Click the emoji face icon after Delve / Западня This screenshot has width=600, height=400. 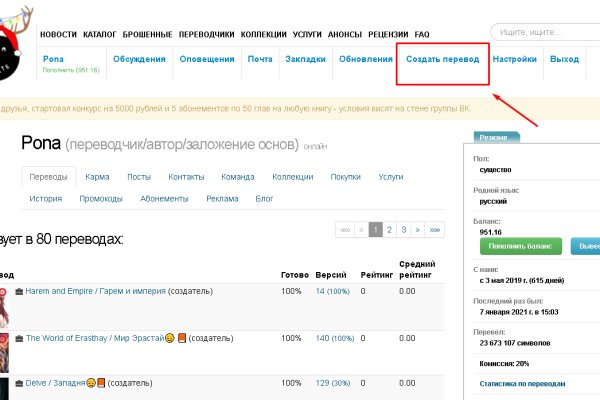91,383
